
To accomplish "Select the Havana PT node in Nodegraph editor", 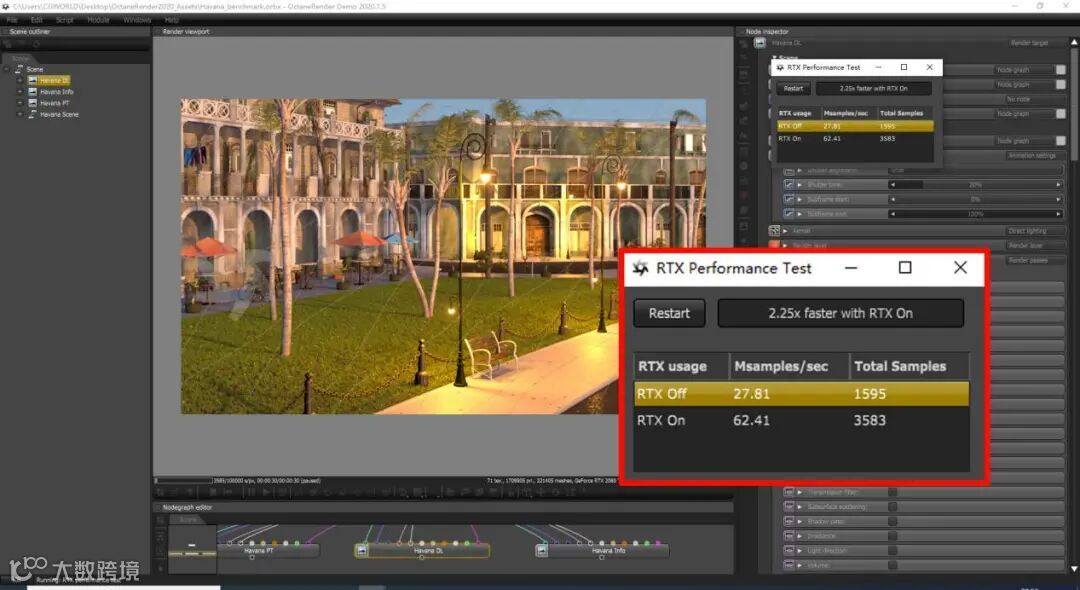I will (x=268, y=551).
